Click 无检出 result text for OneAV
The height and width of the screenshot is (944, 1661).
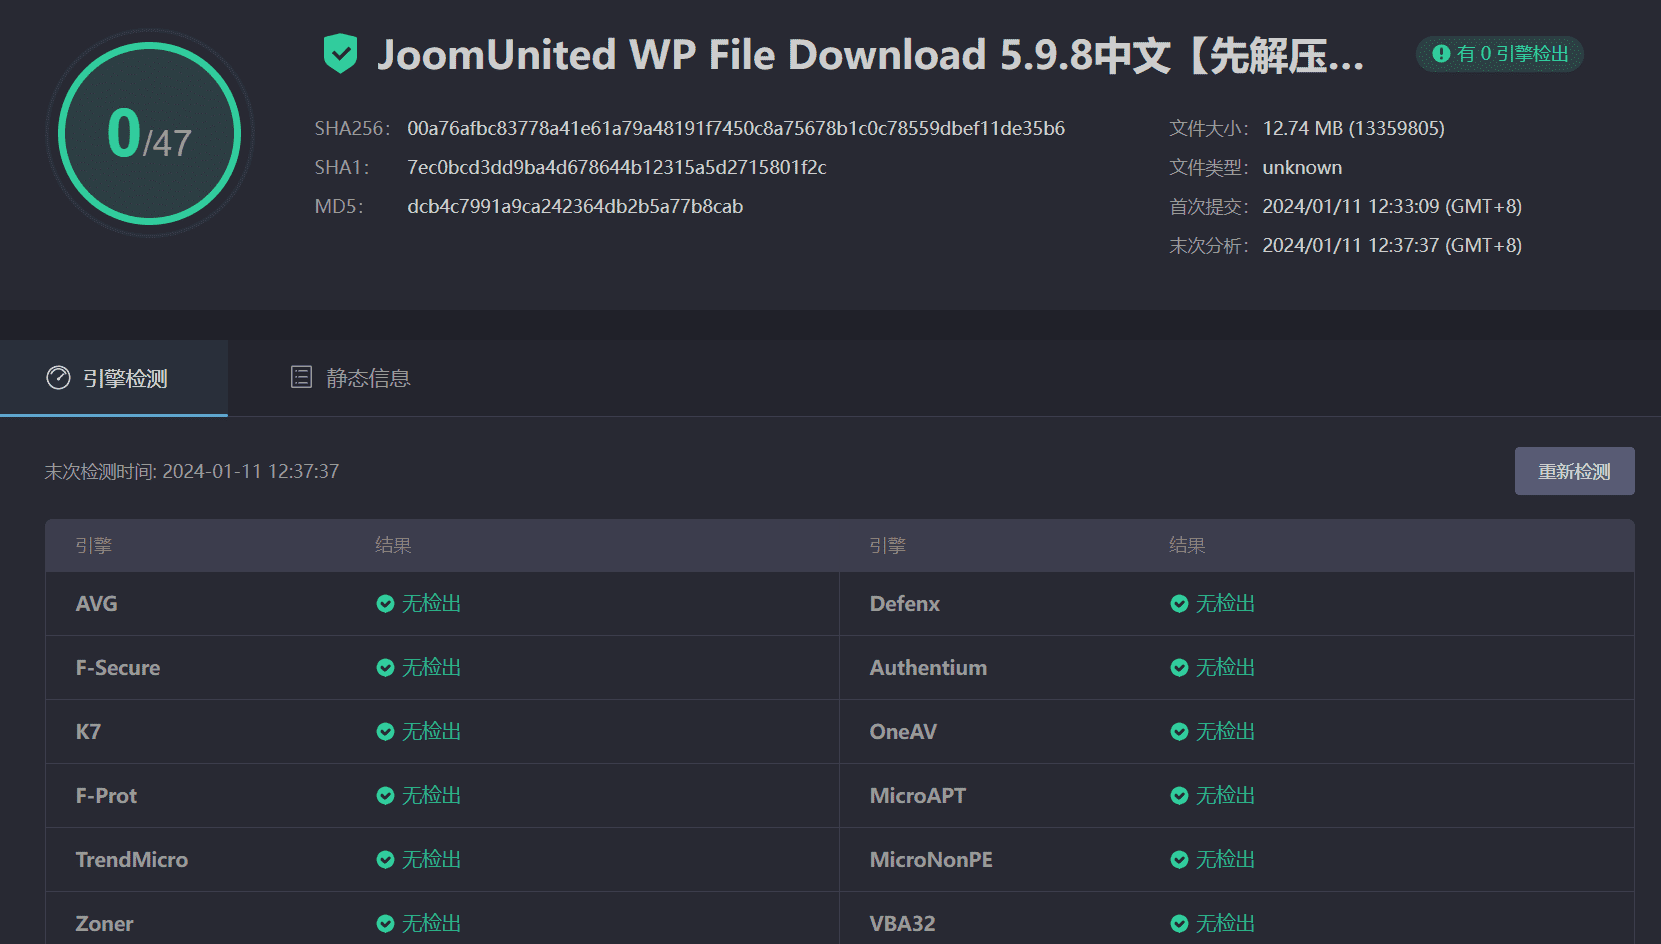tap(1225, 732)
